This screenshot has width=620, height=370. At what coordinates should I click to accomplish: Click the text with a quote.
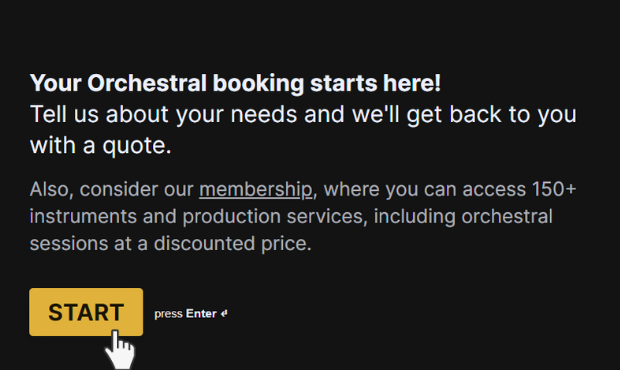coord(101,145)
